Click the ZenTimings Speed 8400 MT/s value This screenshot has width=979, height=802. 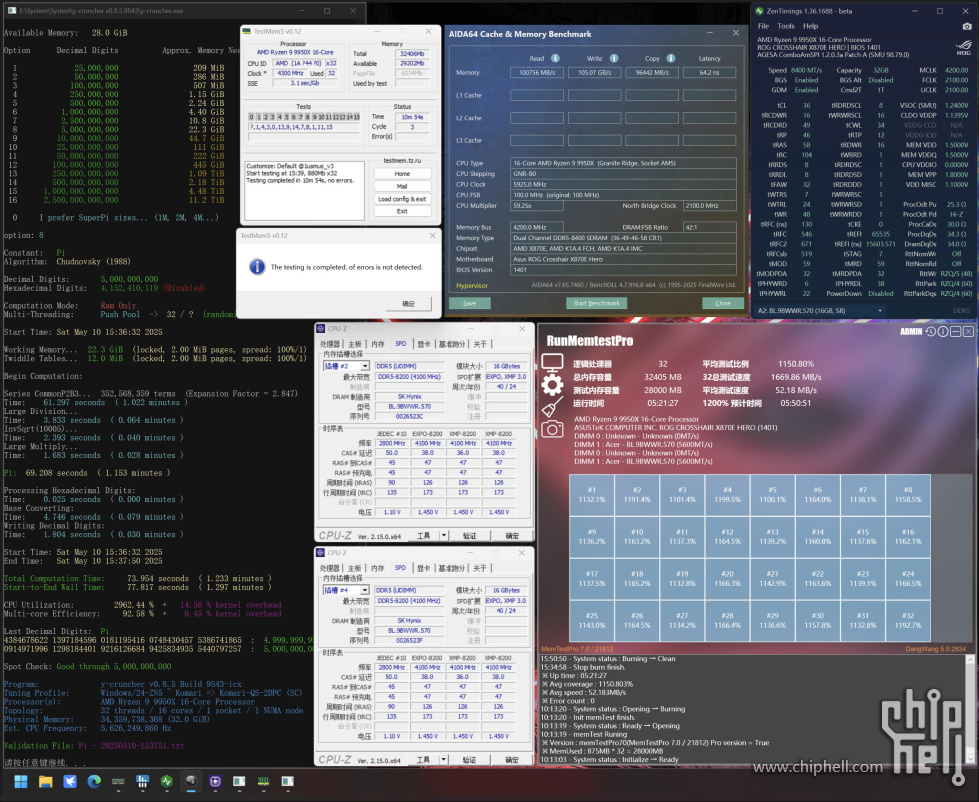click(806, 70)
